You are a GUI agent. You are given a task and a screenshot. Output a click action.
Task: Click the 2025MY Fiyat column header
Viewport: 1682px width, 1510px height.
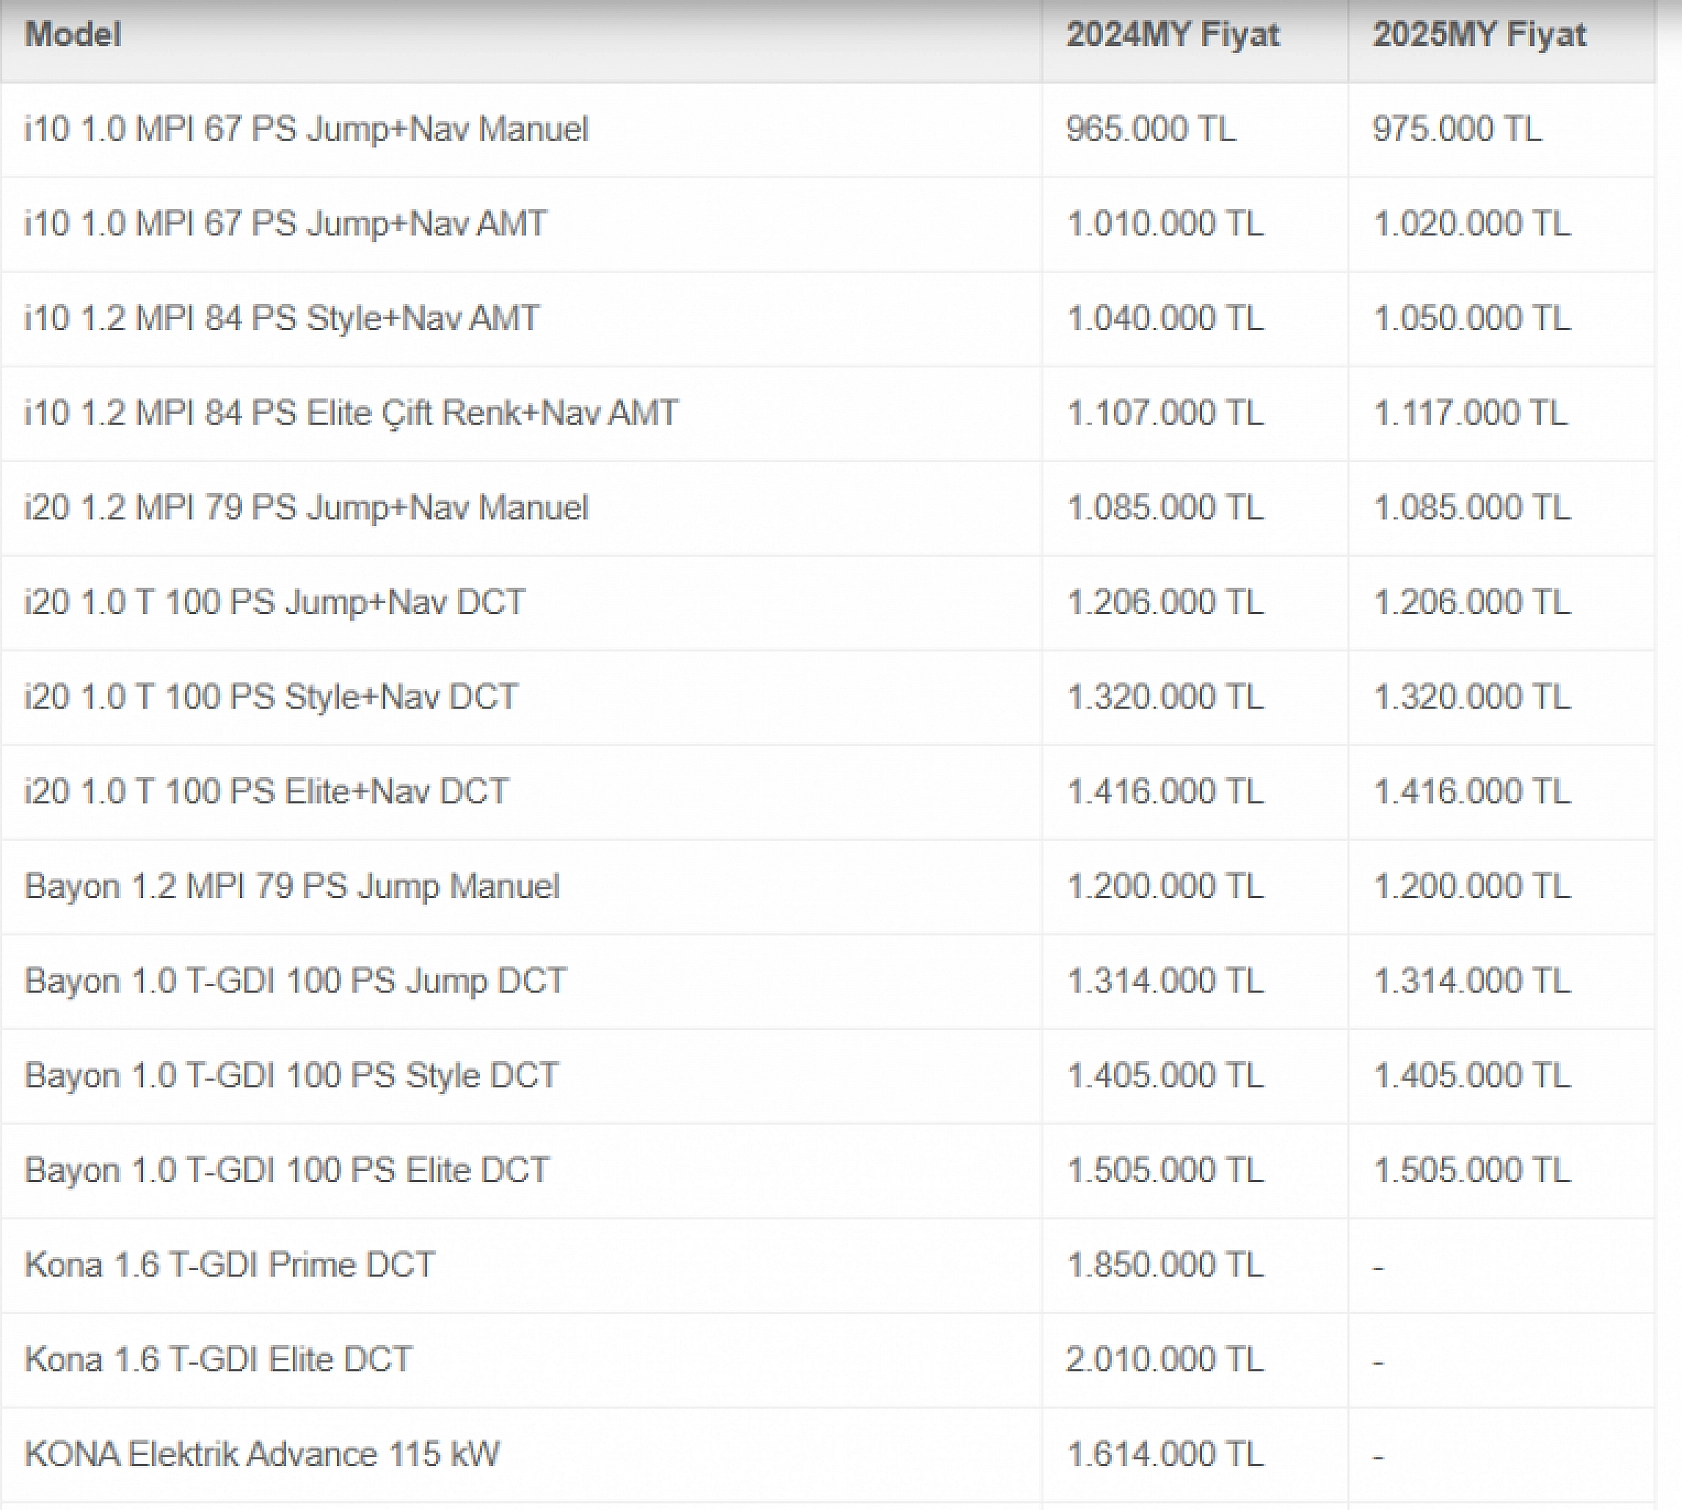[1478, 35]
